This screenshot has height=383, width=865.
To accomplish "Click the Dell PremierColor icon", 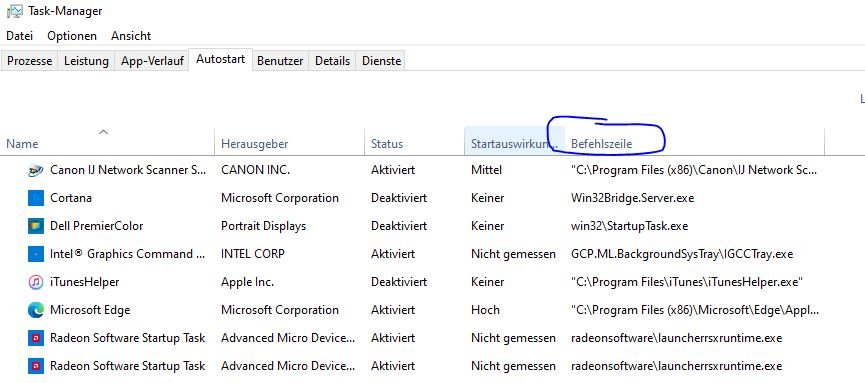I will click(x=35, y=226).
